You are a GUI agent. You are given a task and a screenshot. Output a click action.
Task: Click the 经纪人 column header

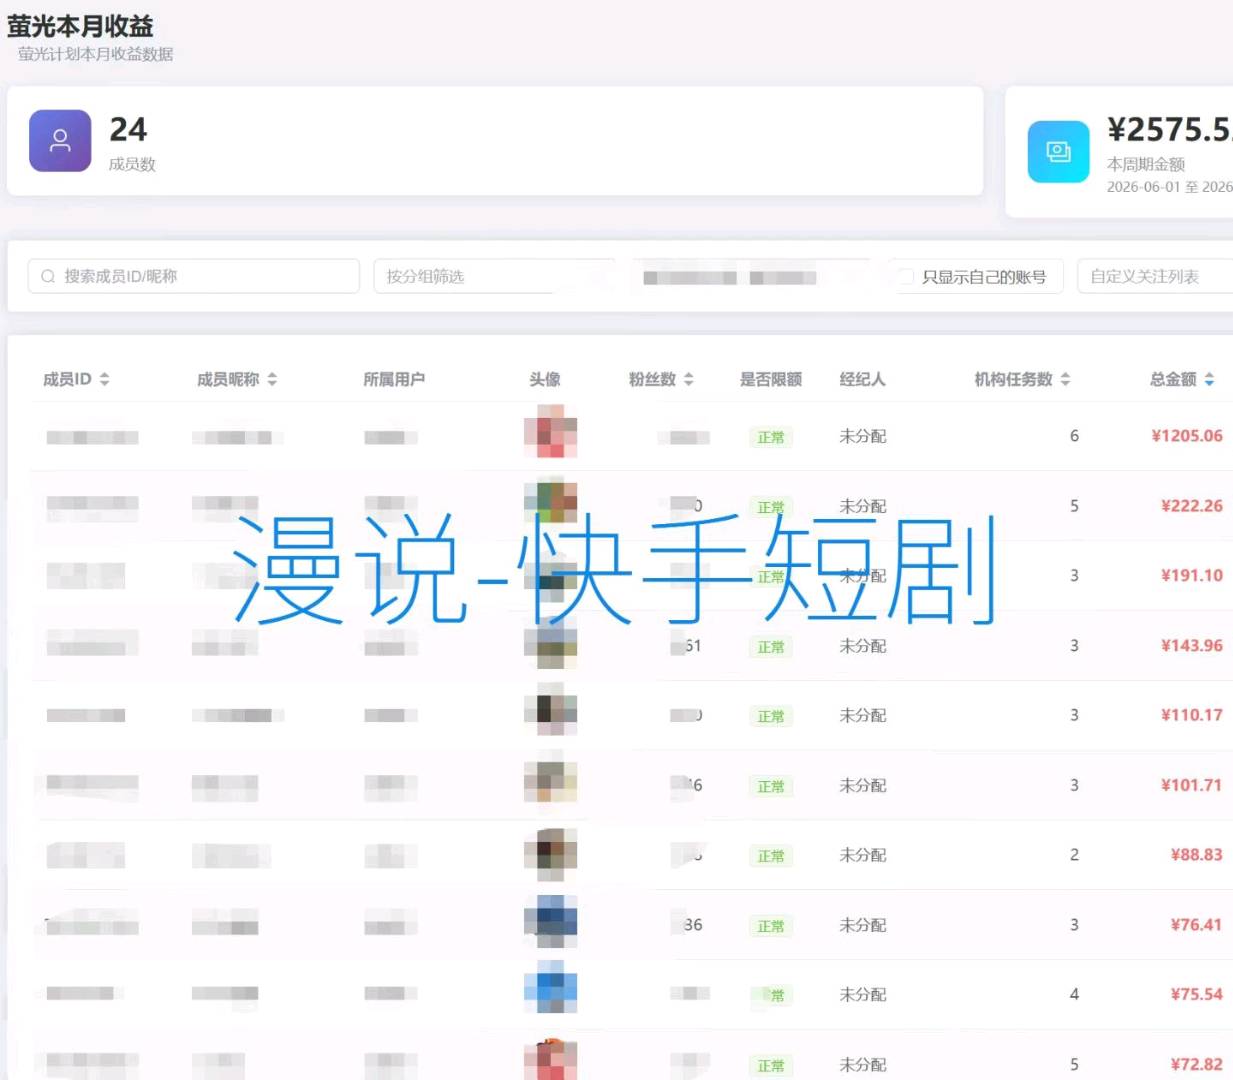point(863,379)
